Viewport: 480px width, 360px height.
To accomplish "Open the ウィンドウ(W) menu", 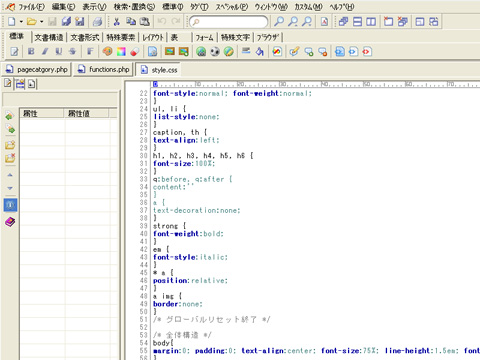I will [x=271, y=7].
